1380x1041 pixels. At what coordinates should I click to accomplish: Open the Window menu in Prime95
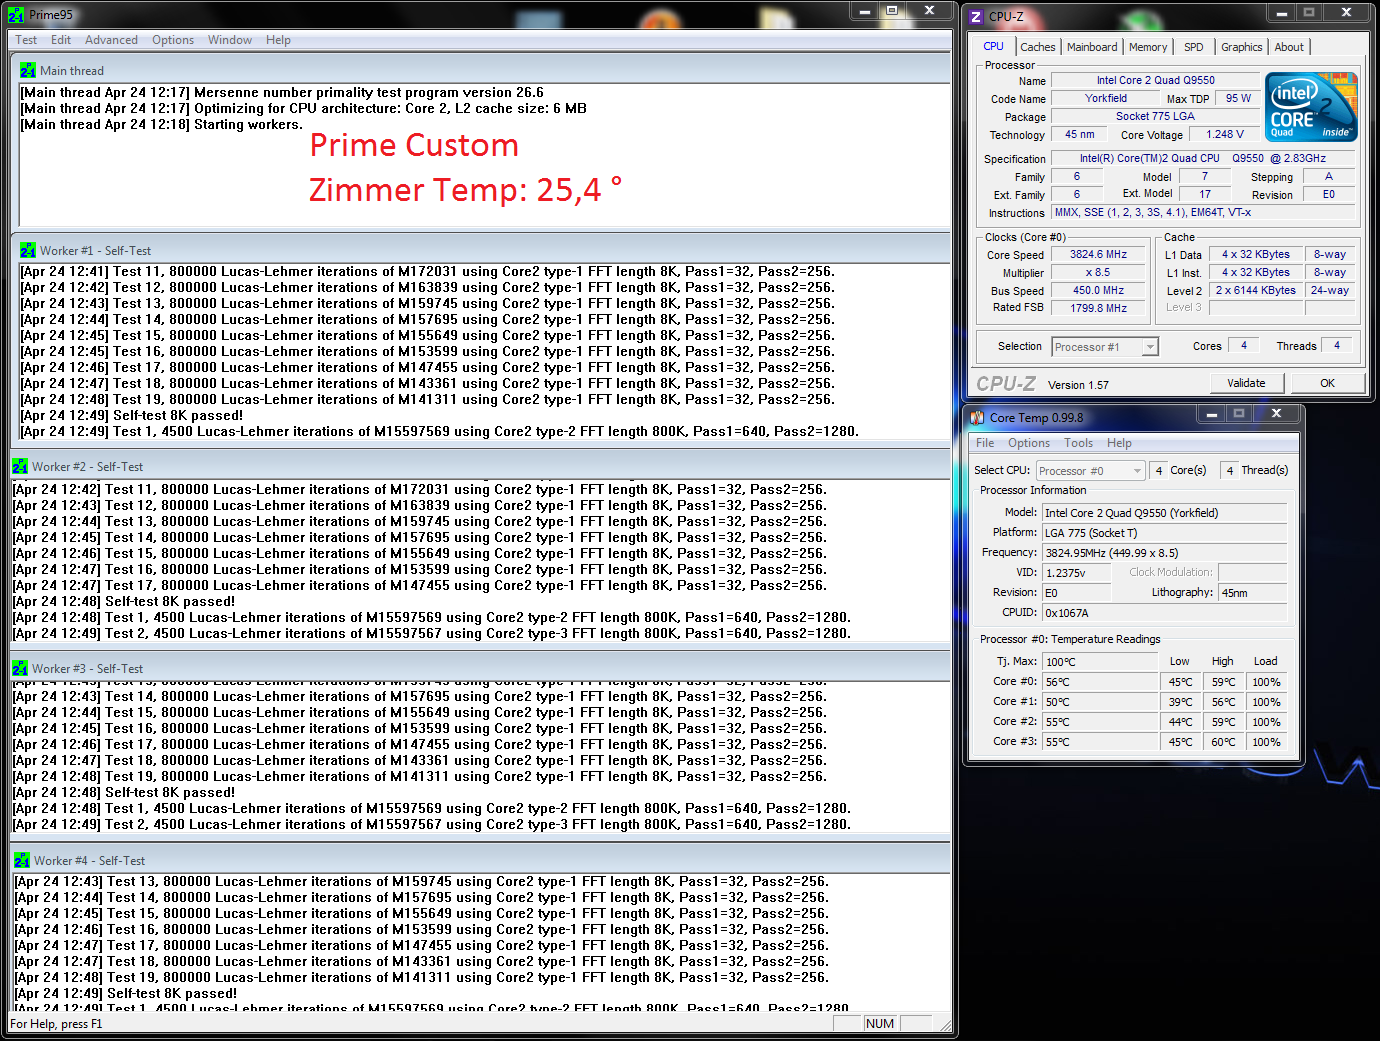[x=230, y=40]
